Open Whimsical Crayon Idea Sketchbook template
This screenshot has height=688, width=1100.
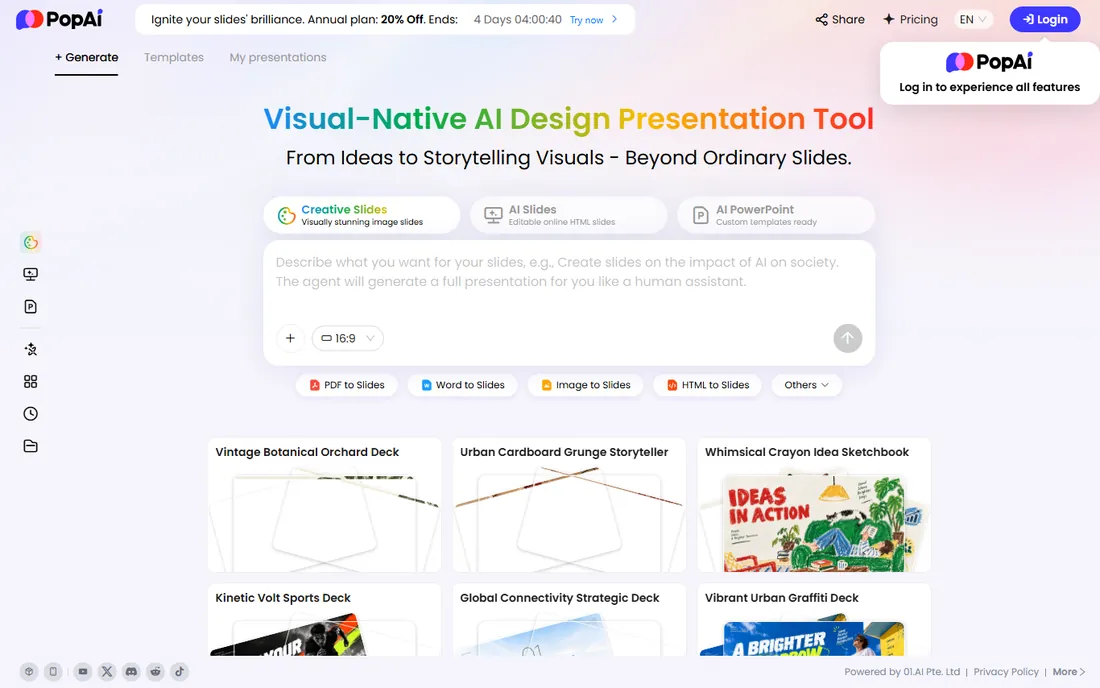coord(814,505)
